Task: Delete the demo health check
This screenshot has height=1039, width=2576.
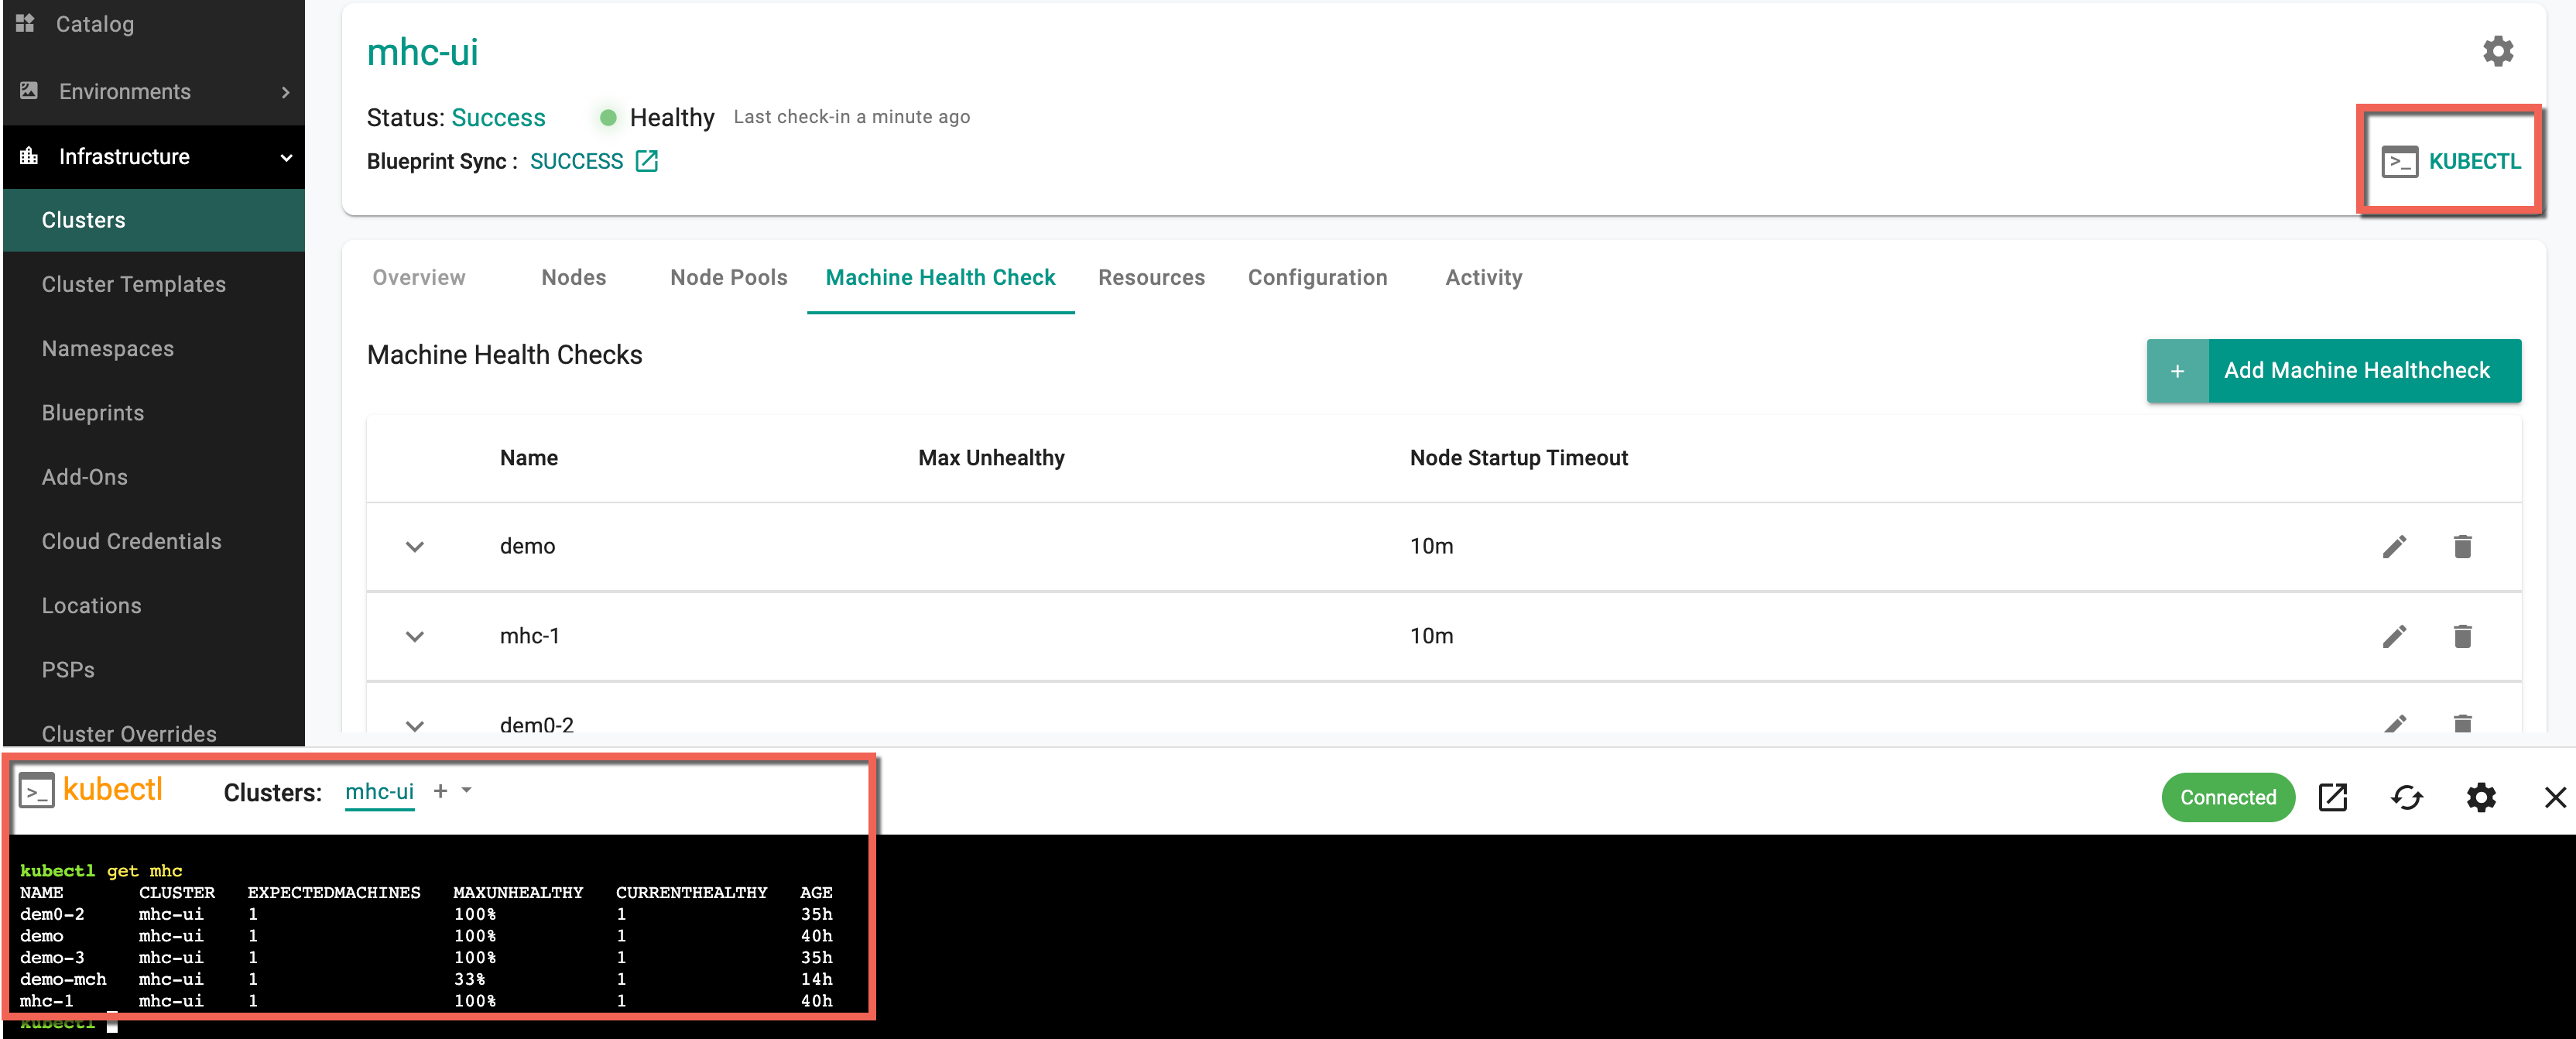Action: coord(2462,546)
